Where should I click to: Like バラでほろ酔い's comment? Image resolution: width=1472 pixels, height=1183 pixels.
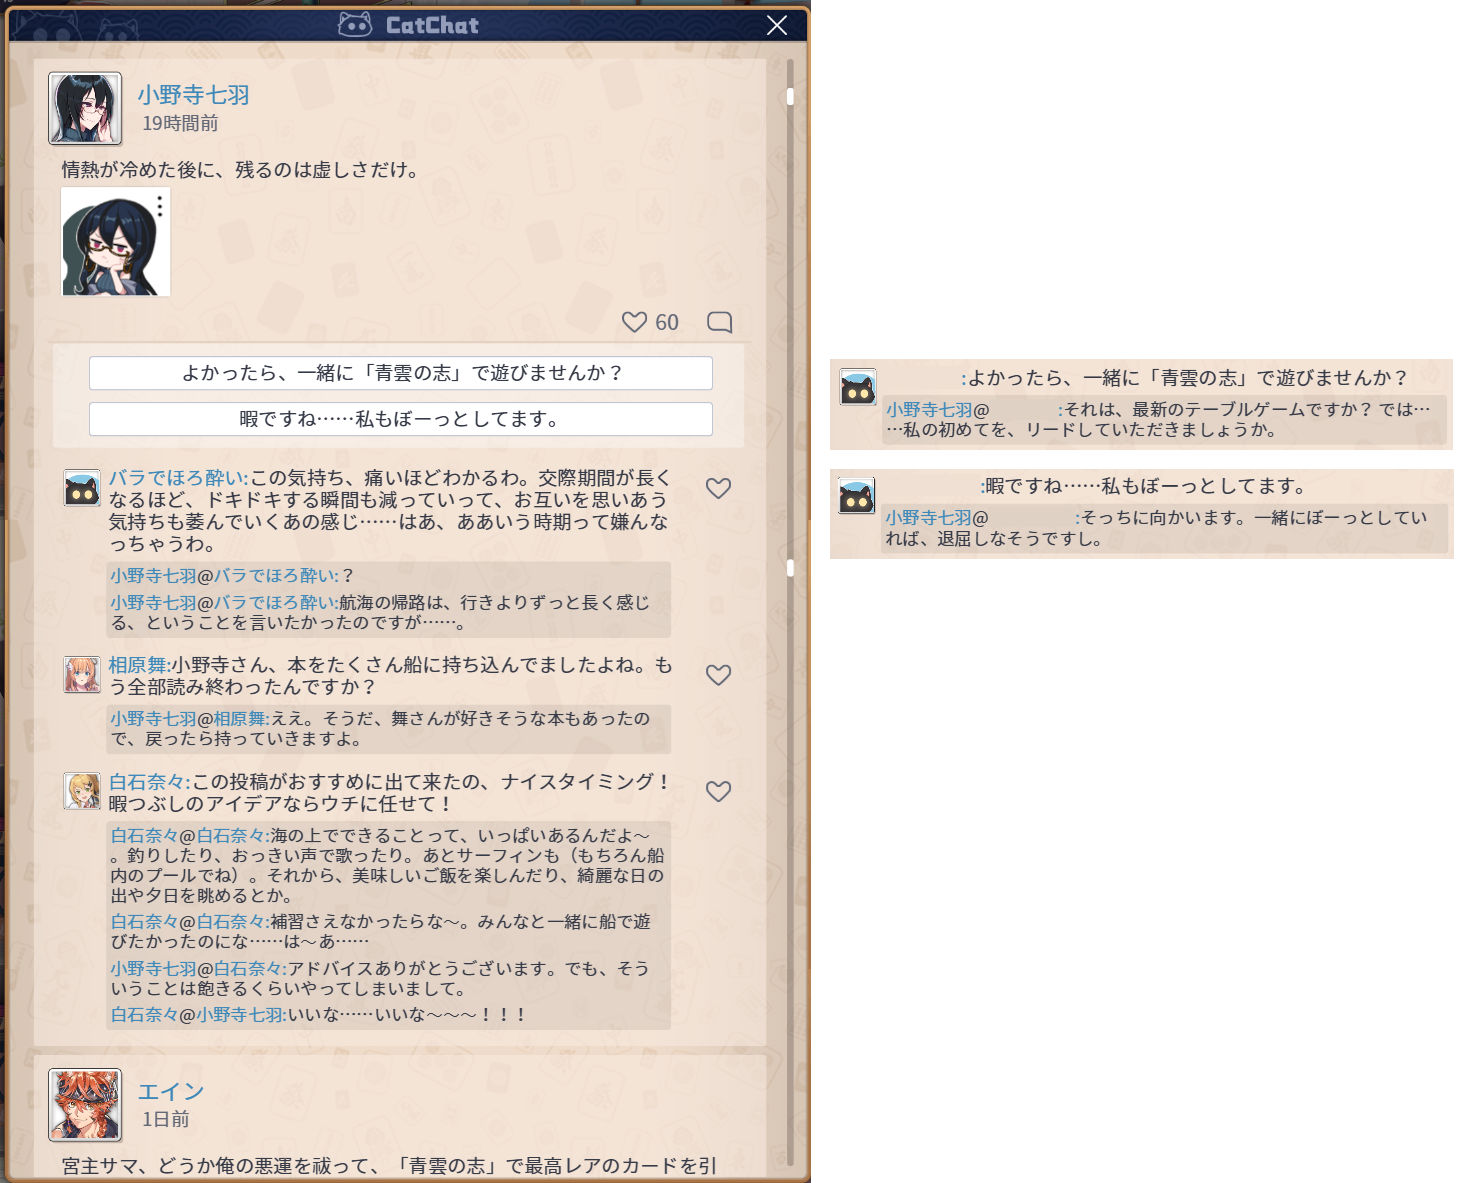click(718, 488)
